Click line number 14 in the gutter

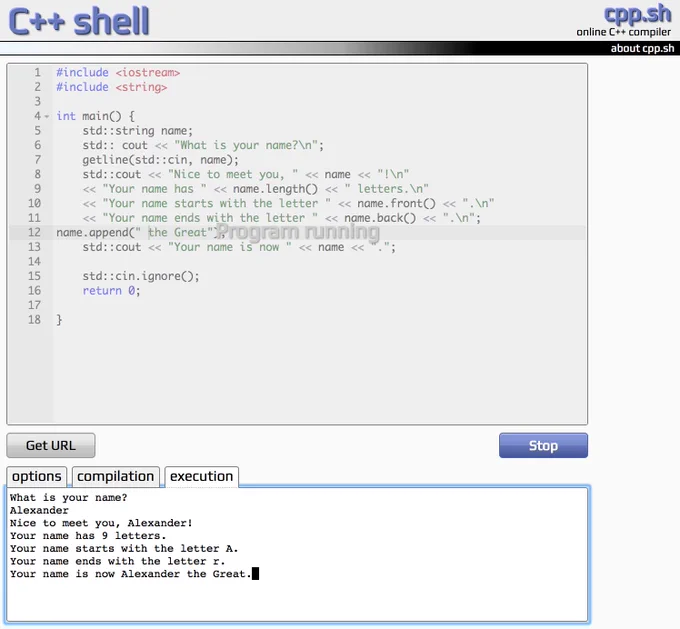coord(34,262)
